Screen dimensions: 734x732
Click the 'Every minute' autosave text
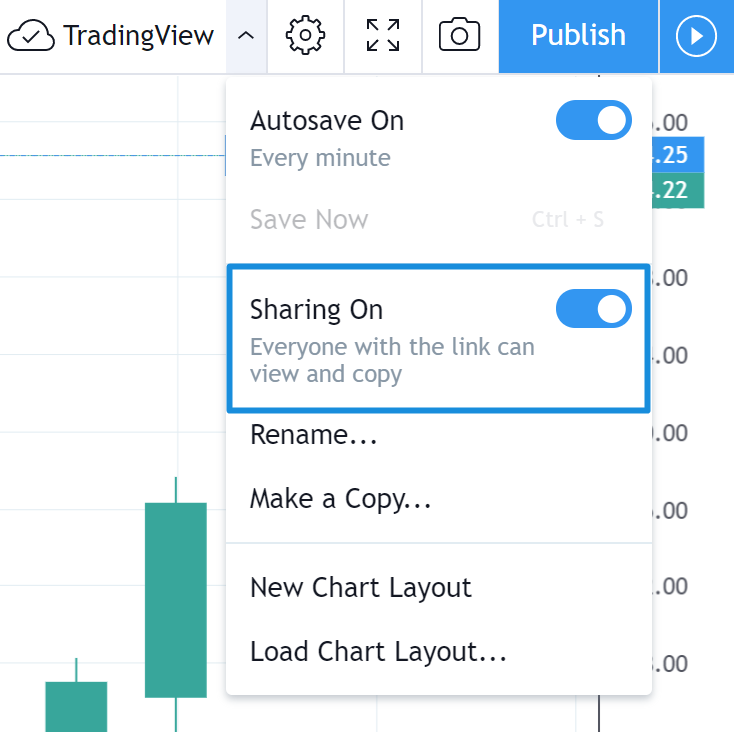(320, 158)
